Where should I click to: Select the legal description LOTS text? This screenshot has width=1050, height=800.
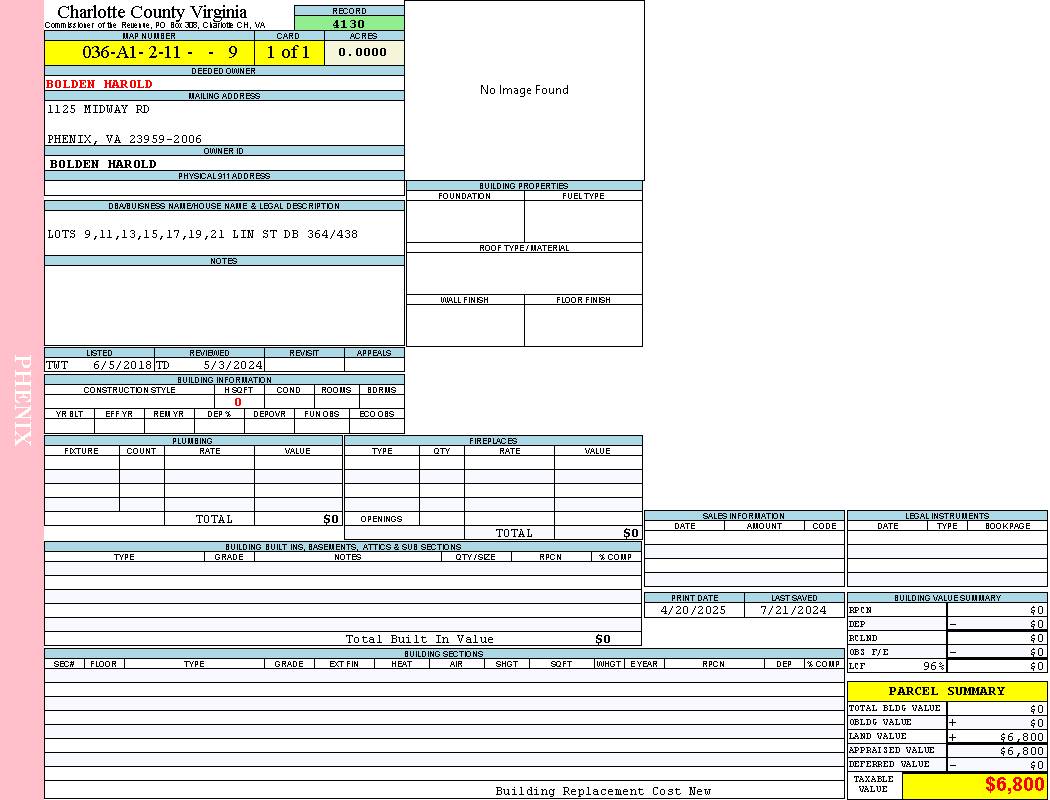tap(202, 234)
